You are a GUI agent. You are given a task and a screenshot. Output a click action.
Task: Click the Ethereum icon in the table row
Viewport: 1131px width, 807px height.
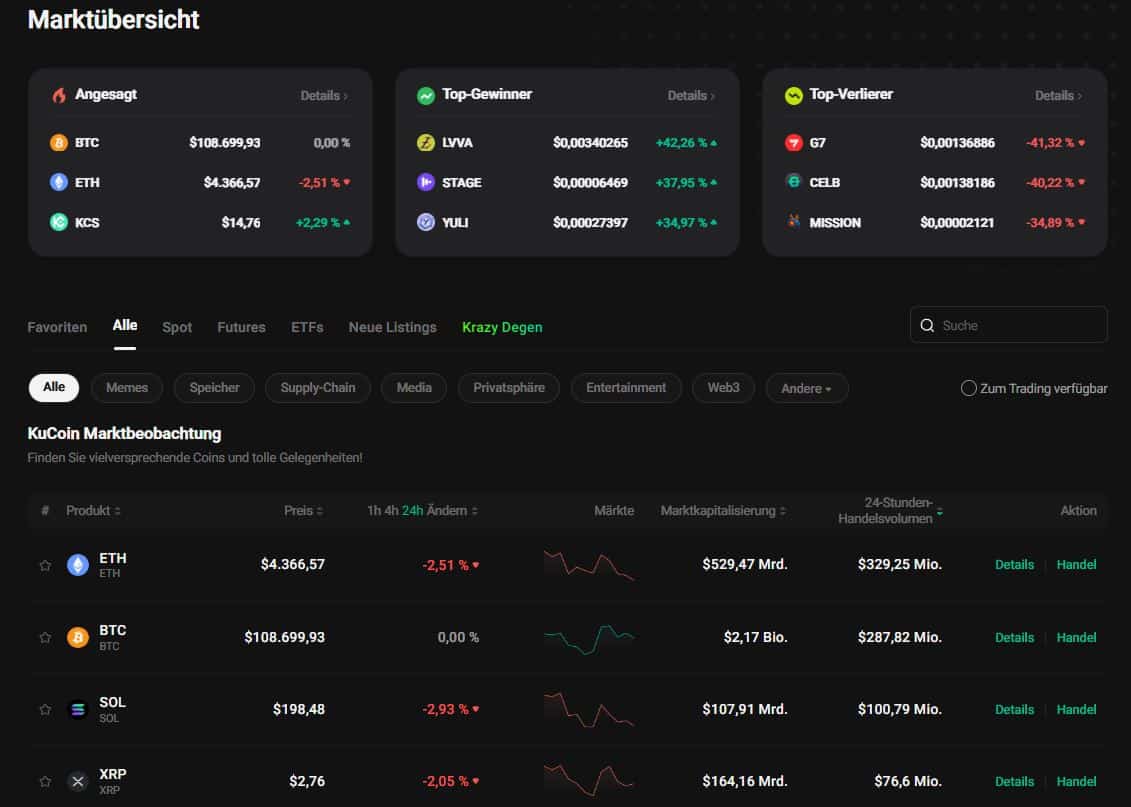point(77,565)
